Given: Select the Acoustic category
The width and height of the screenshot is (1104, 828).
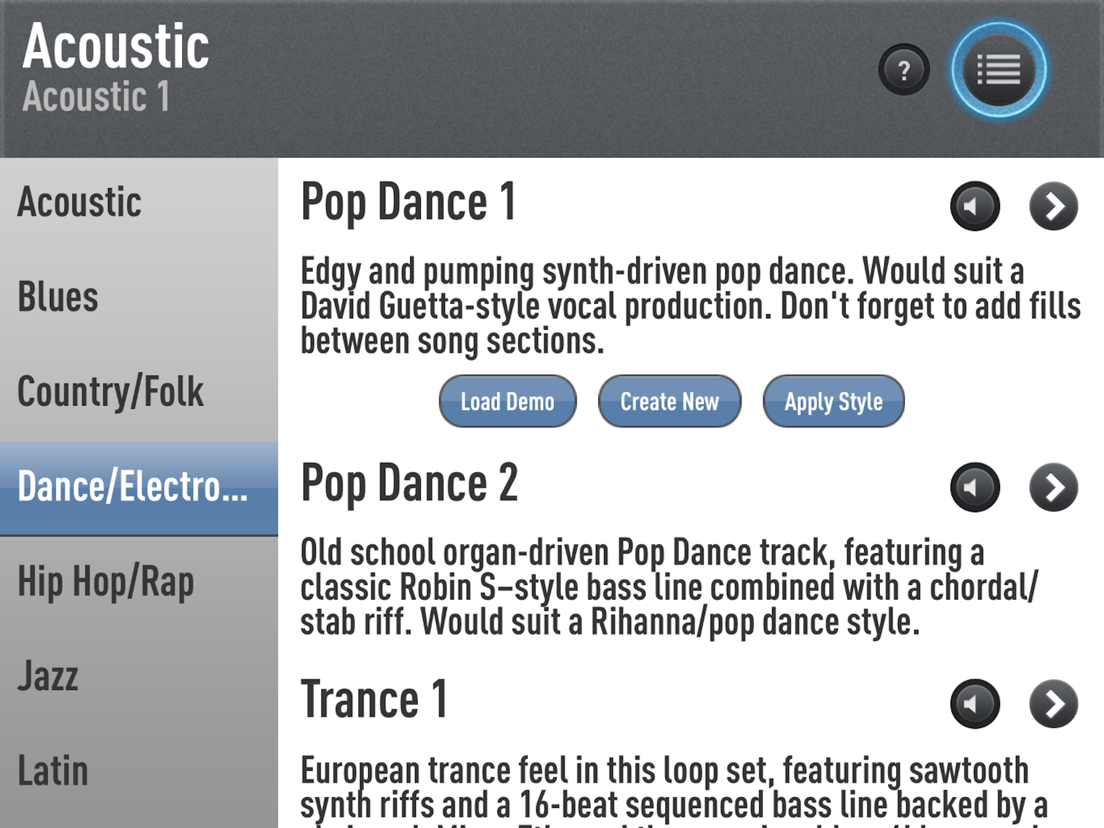Looking at the screenshot, I should pyautogui.click(x=139, y=203).
